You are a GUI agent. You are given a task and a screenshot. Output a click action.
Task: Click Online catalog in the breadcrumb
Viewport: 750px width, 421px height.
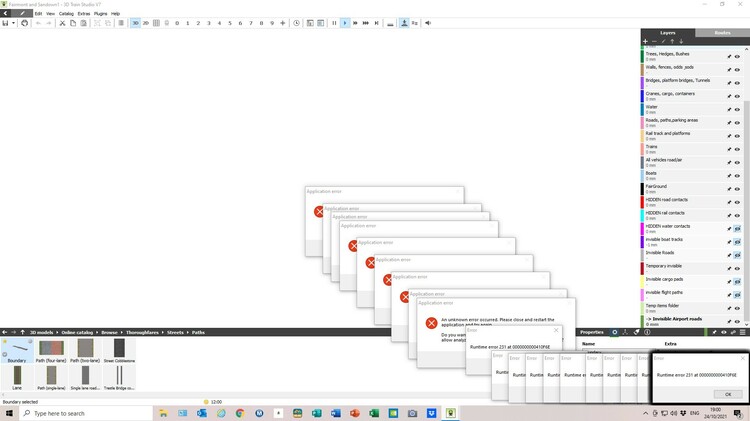tap(77, 332)
